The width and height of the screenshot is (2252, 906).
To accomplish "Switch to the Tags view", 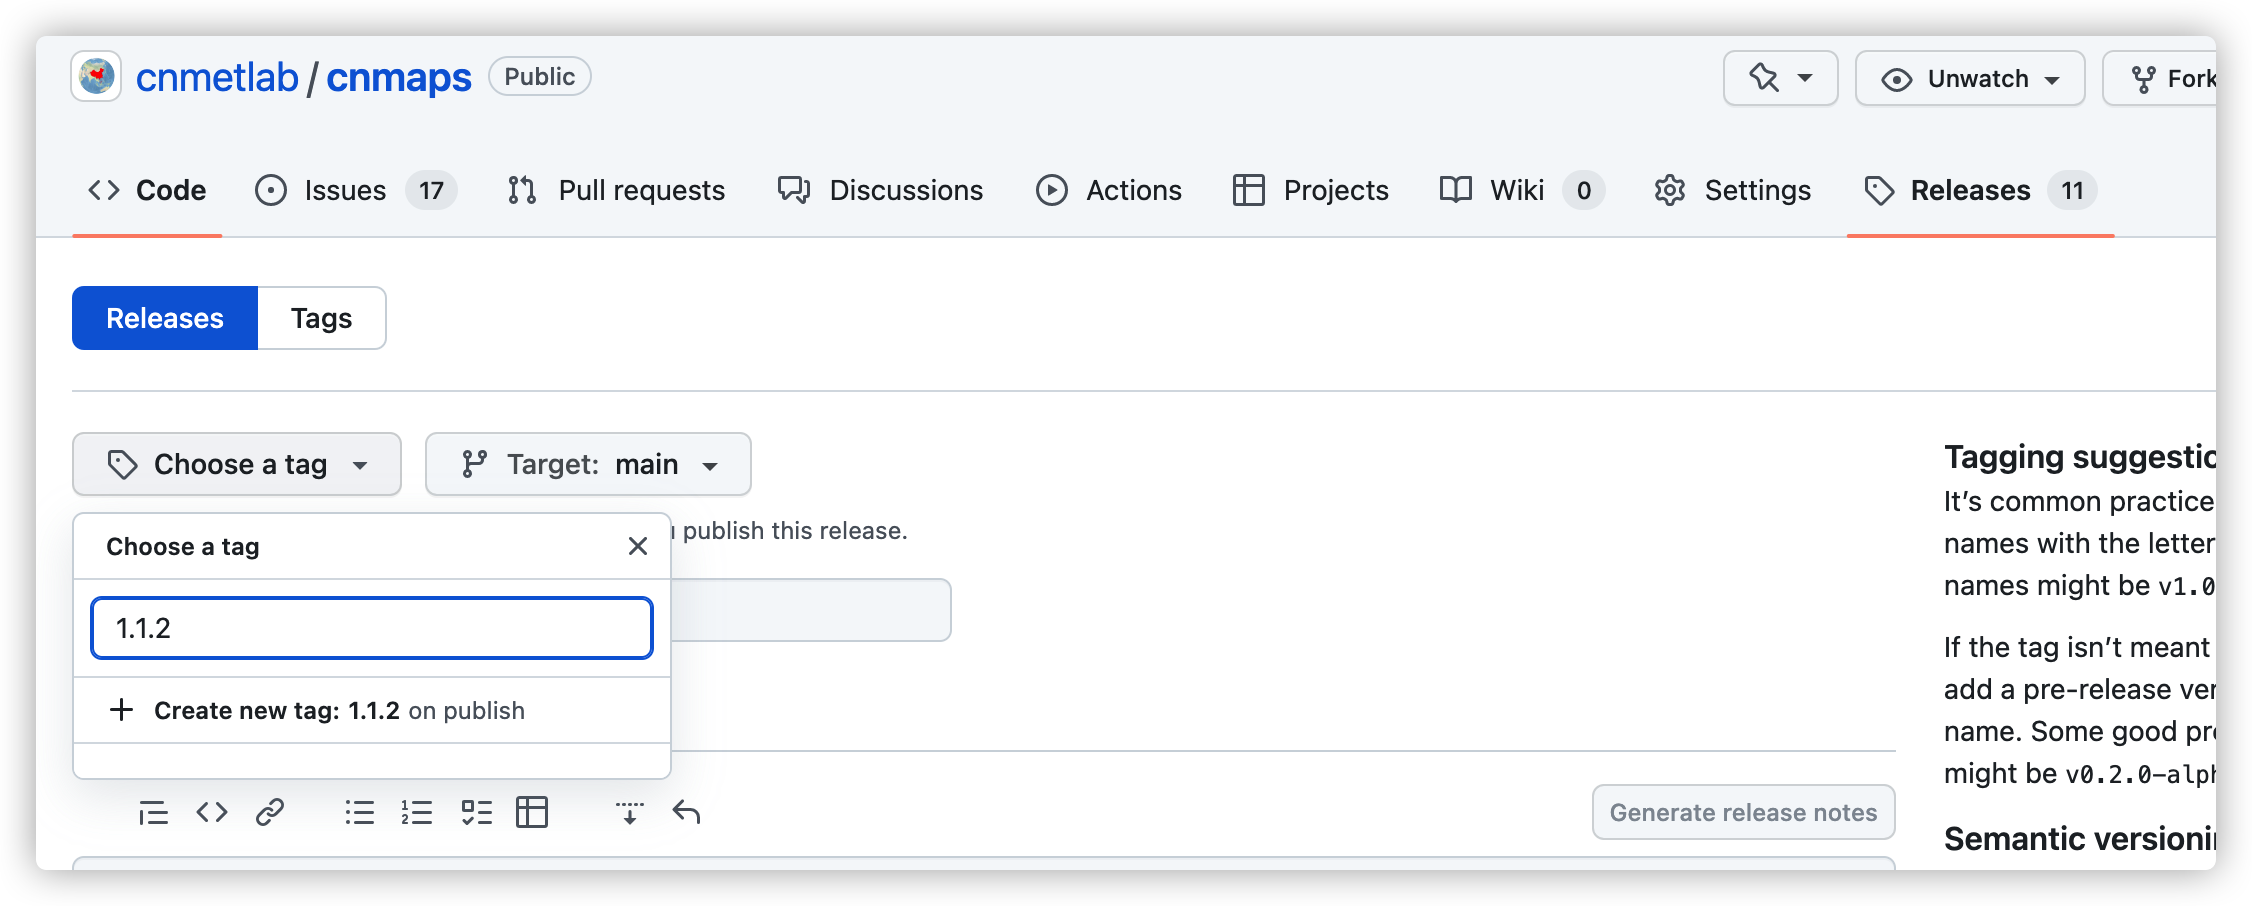I will tap(322, 318).
